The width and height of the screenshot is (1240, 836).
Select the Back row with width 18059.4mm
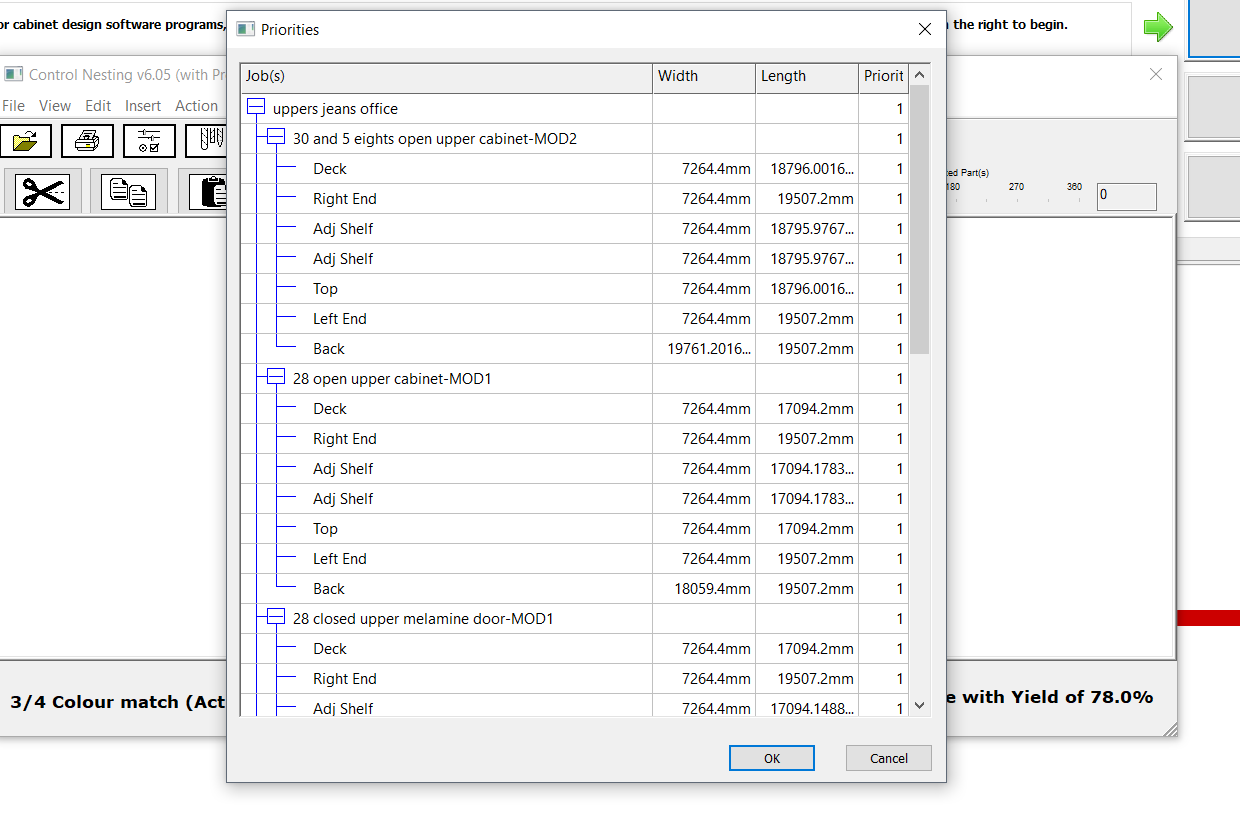(329, 589)
